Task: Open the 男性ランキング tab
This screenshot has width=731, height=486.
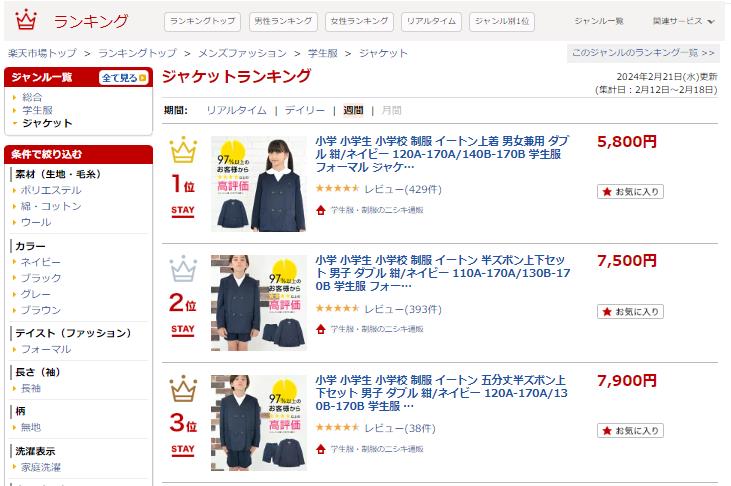Action: pyautogui.click(x=283, y=21)
